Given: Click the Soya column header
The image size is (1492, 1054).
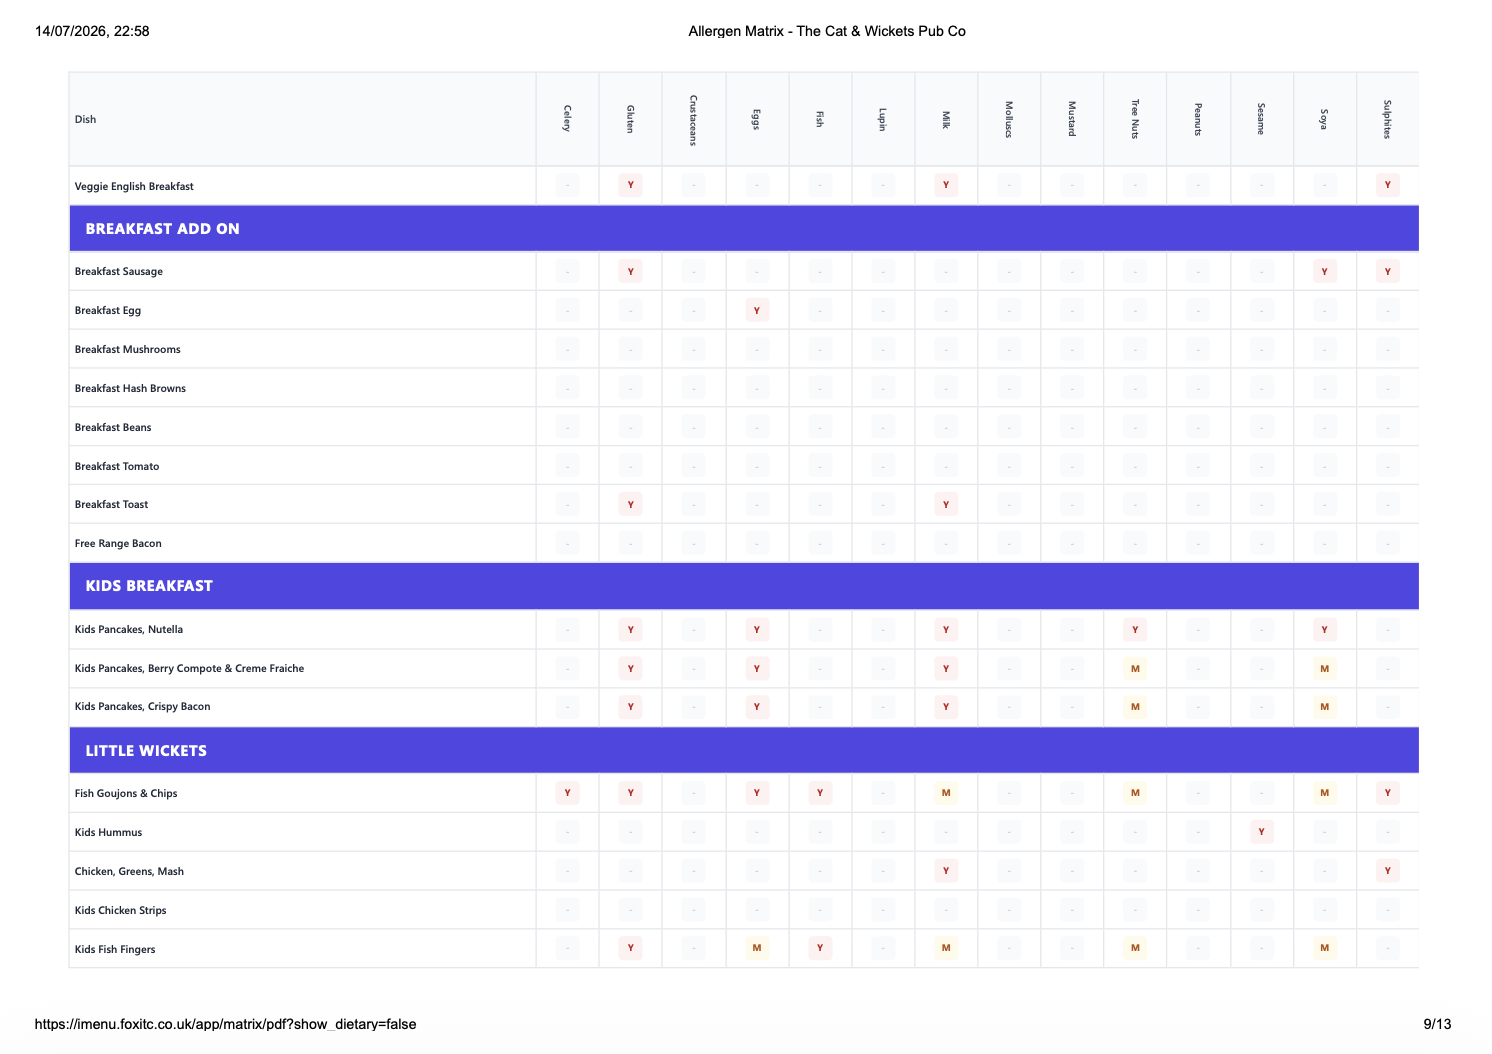Looking at the screenshot, I should coord(1324,119).
